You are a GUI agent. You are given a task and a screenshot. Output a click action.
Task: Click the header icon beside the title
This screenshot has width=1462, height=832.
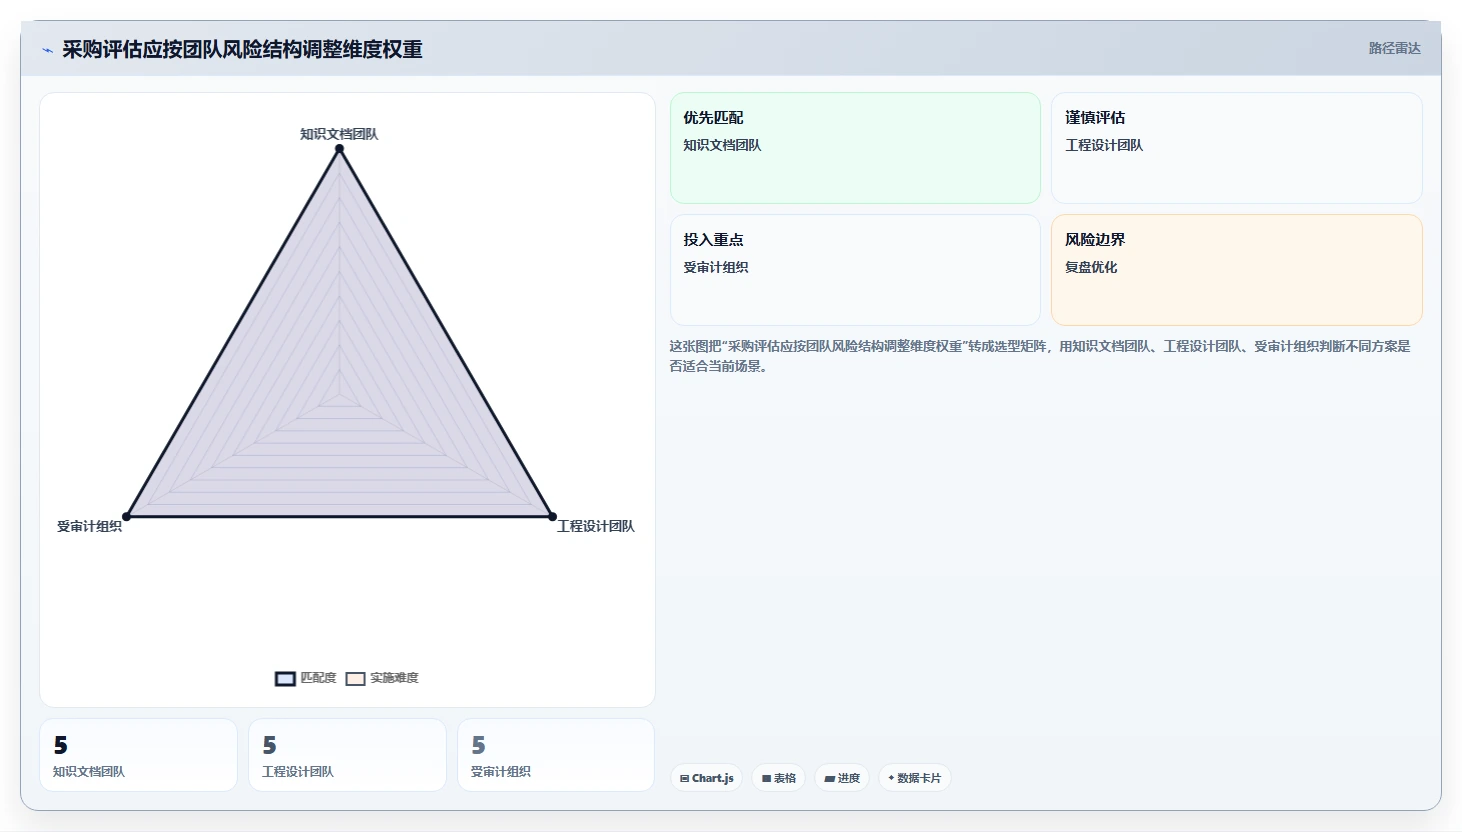coord(47,50)
